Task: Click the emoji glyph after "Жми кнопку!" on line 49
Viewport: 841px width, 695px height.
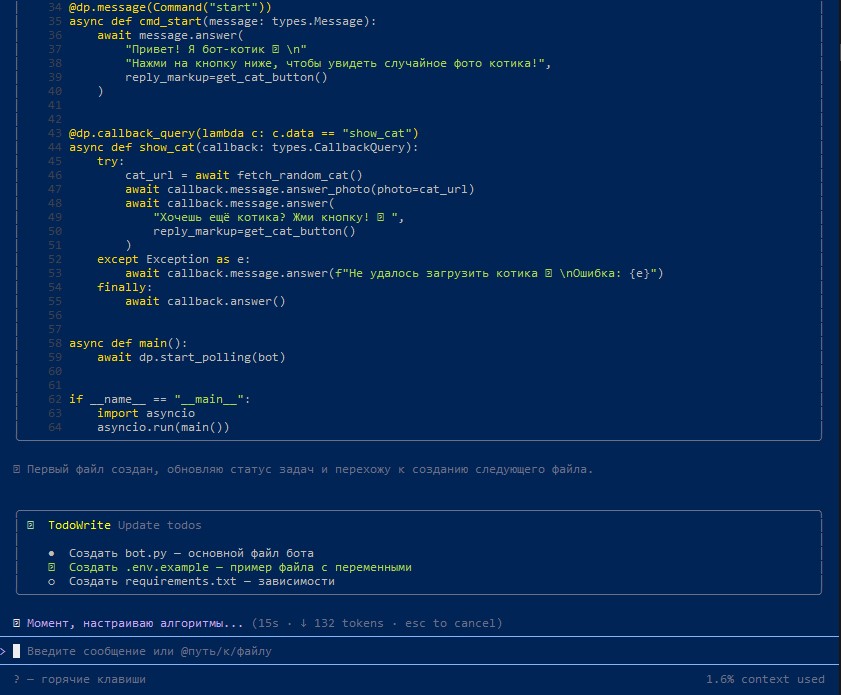Action: pos(381,217)
